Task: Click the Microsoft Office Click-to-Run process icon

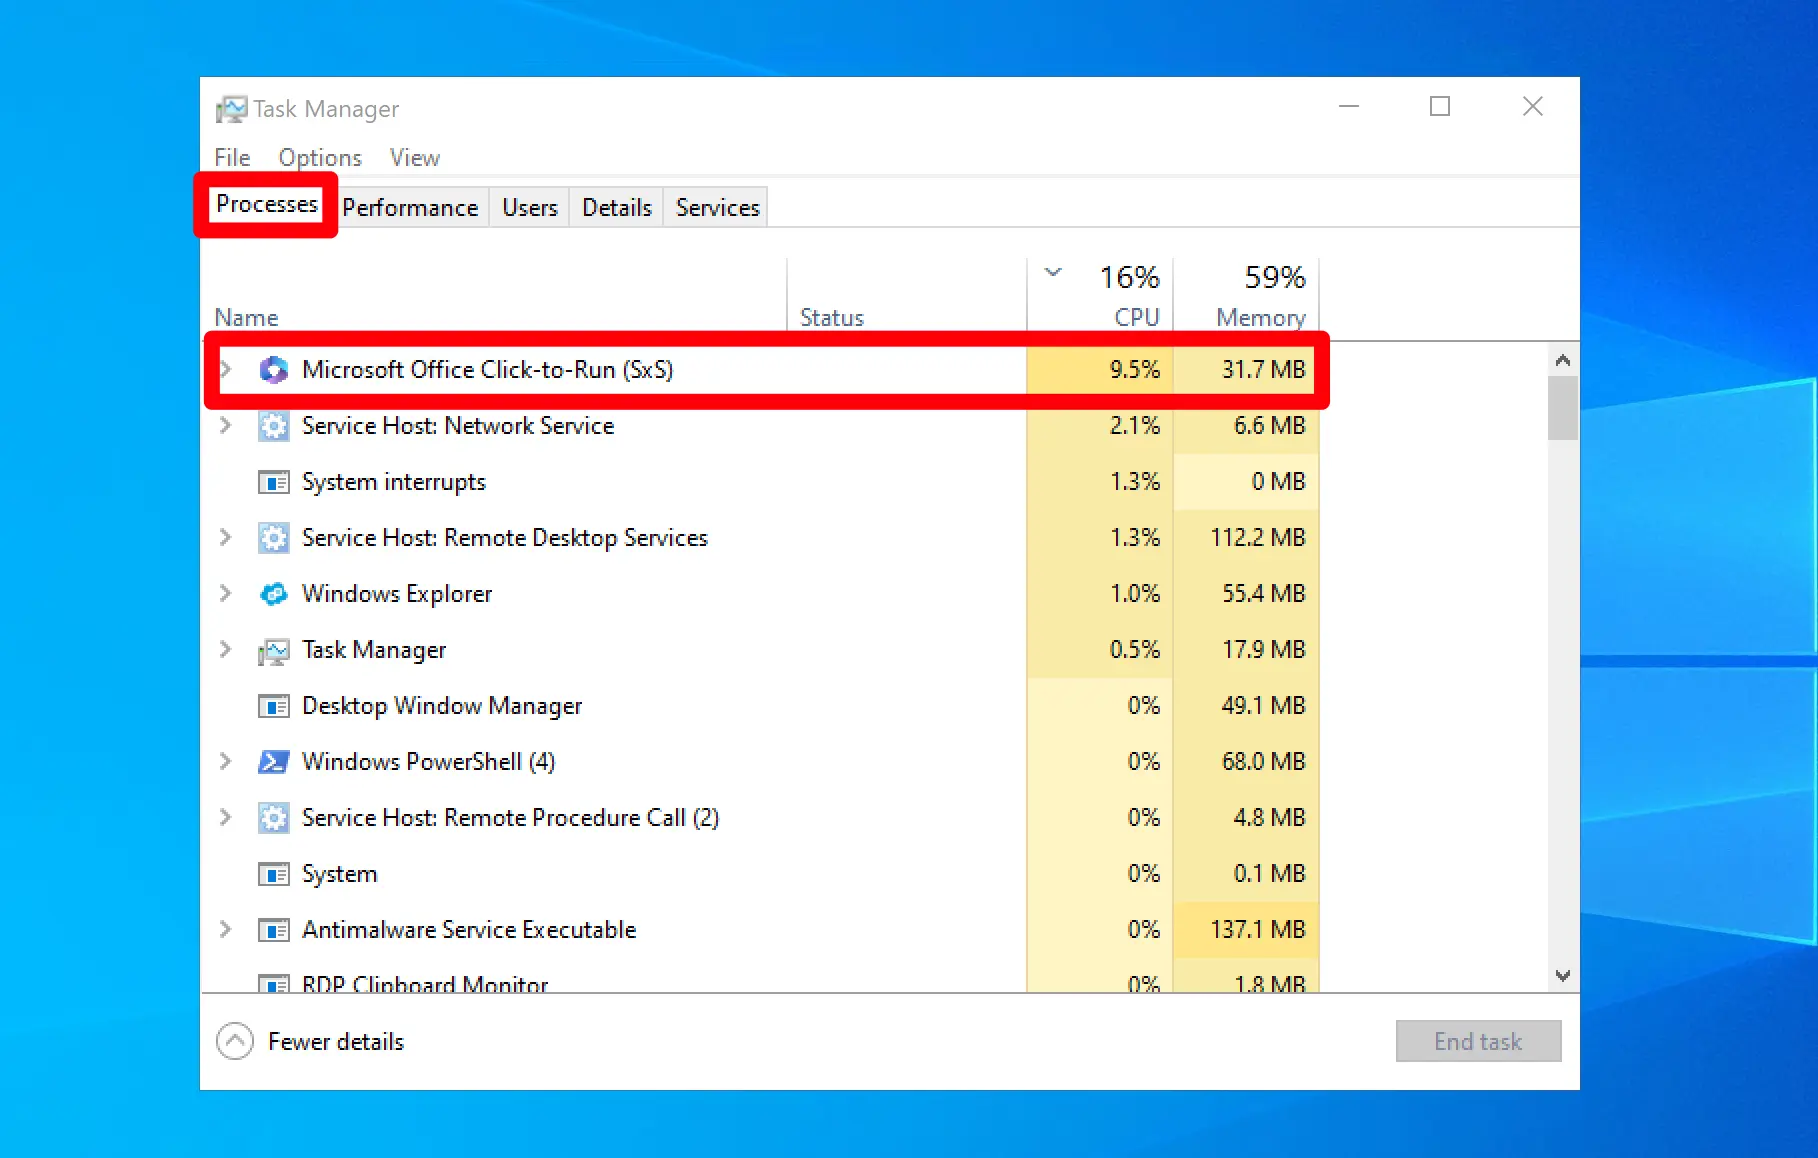Action: [x=273, y=370]
